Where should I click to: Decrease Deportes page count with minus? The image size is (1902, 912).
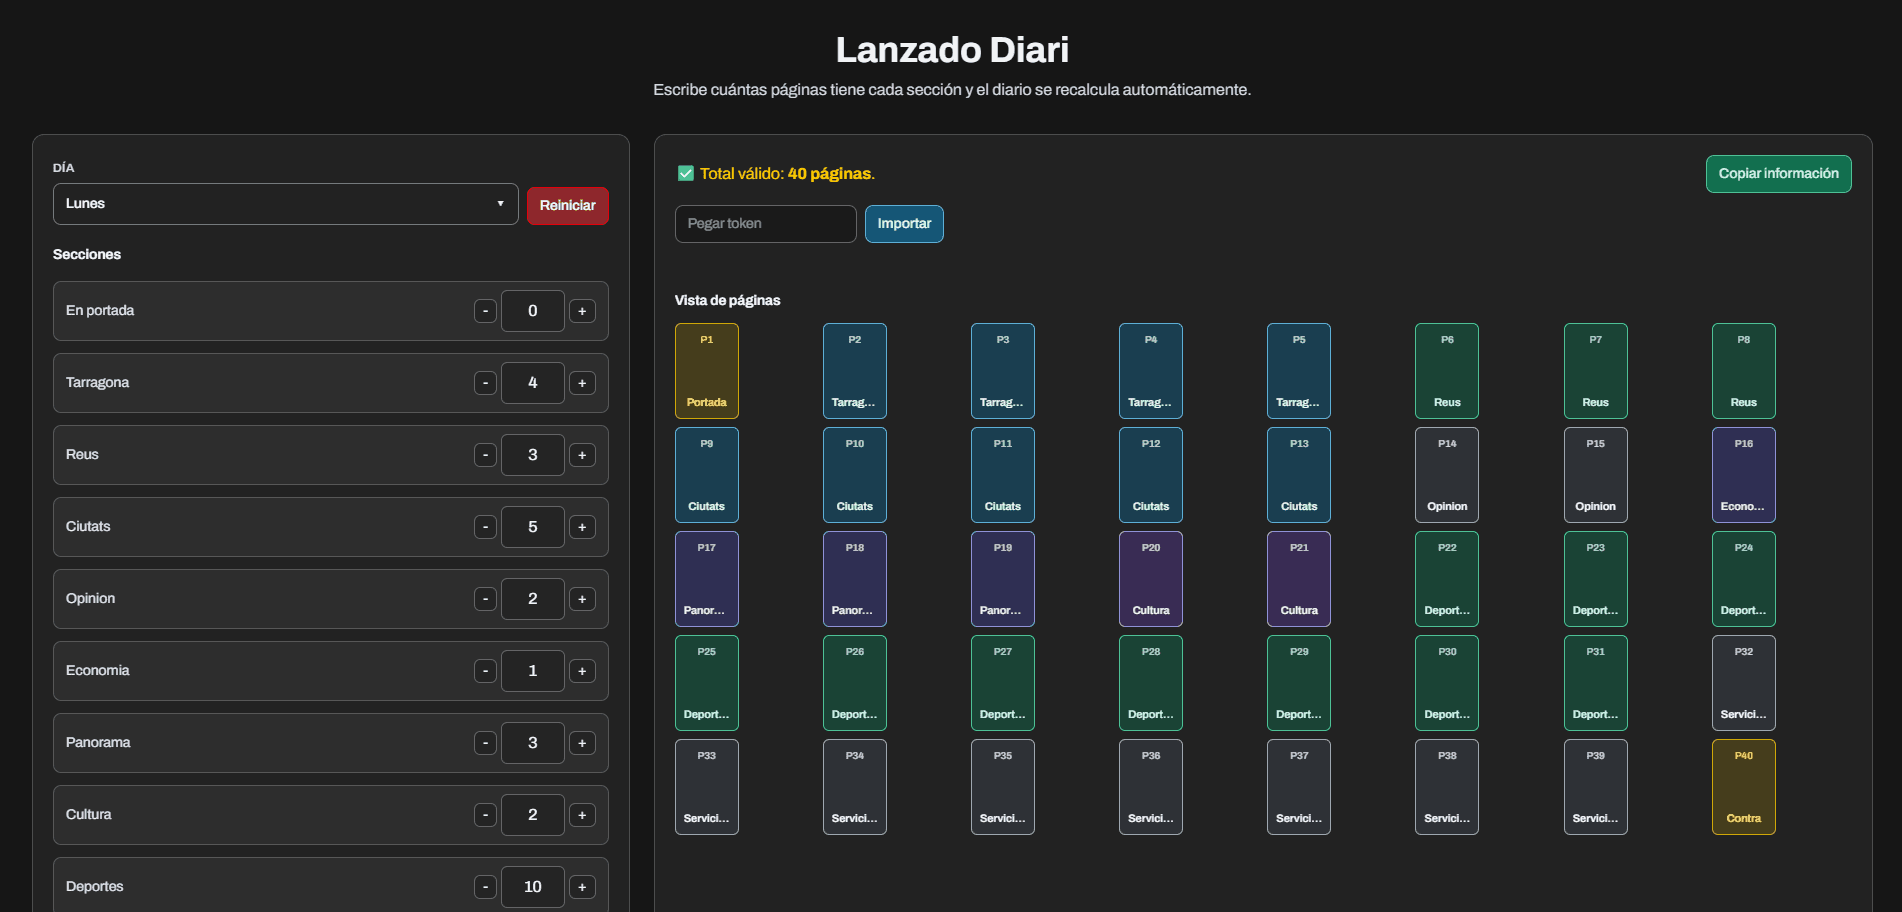tap(485, 887)
